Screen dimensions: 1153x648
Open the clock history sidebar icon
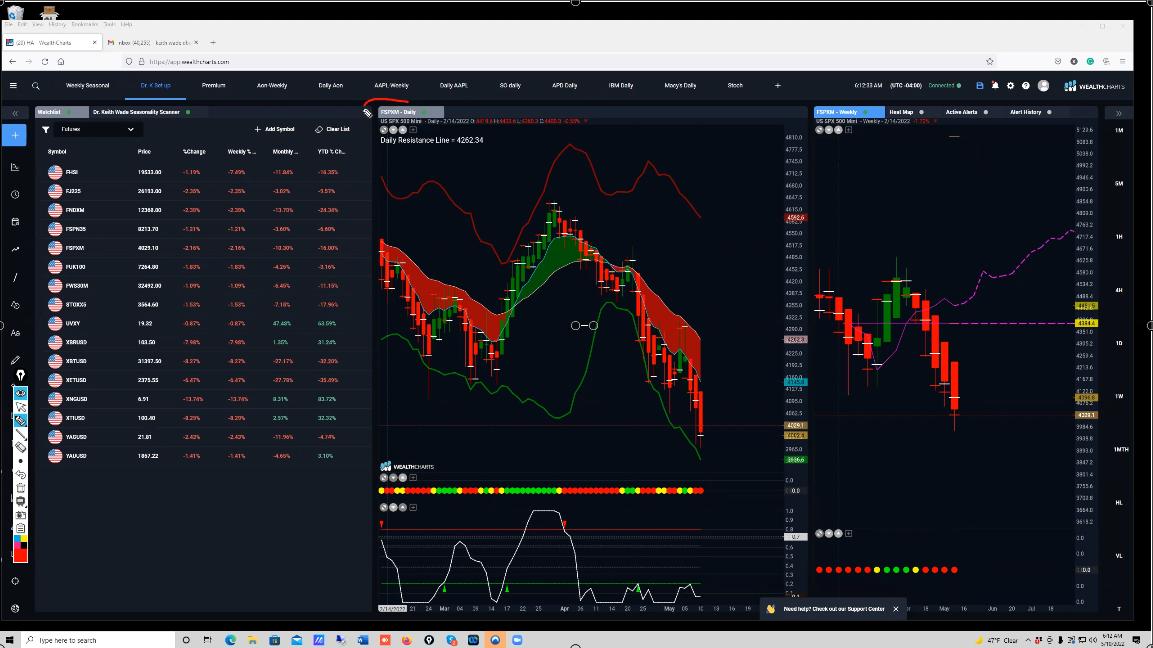point(15,195)
